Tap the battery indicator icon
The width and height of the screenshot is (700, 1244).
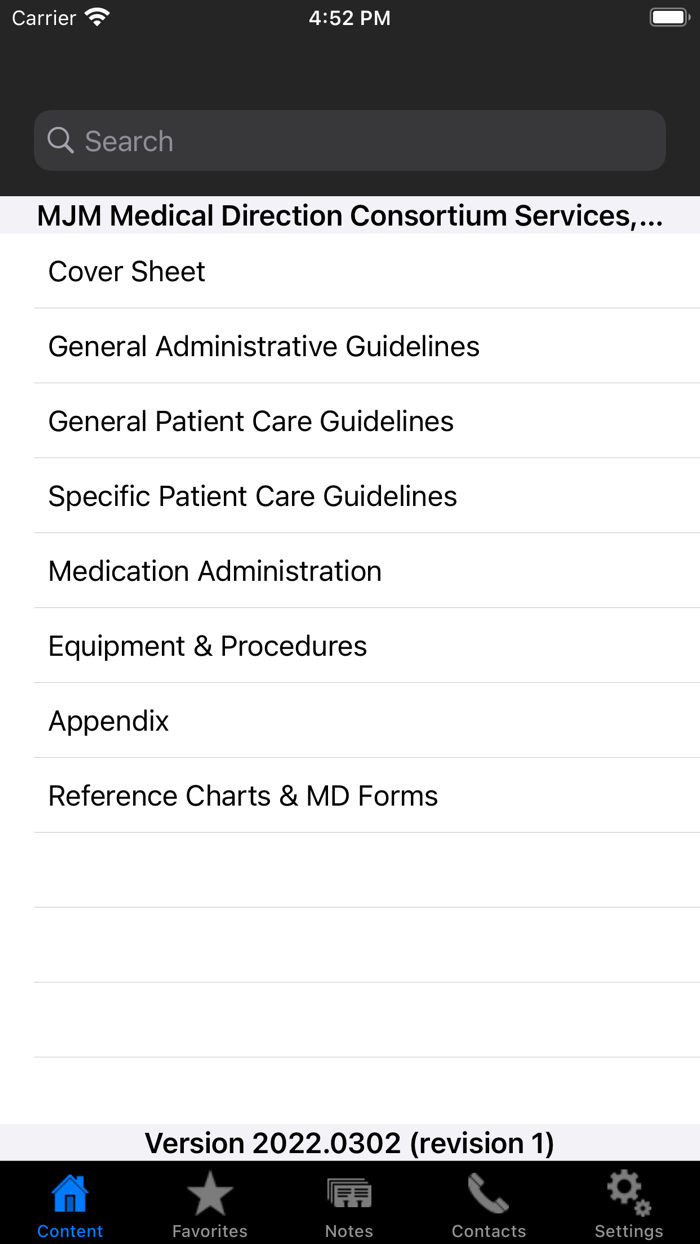click(x=668, y=16)
